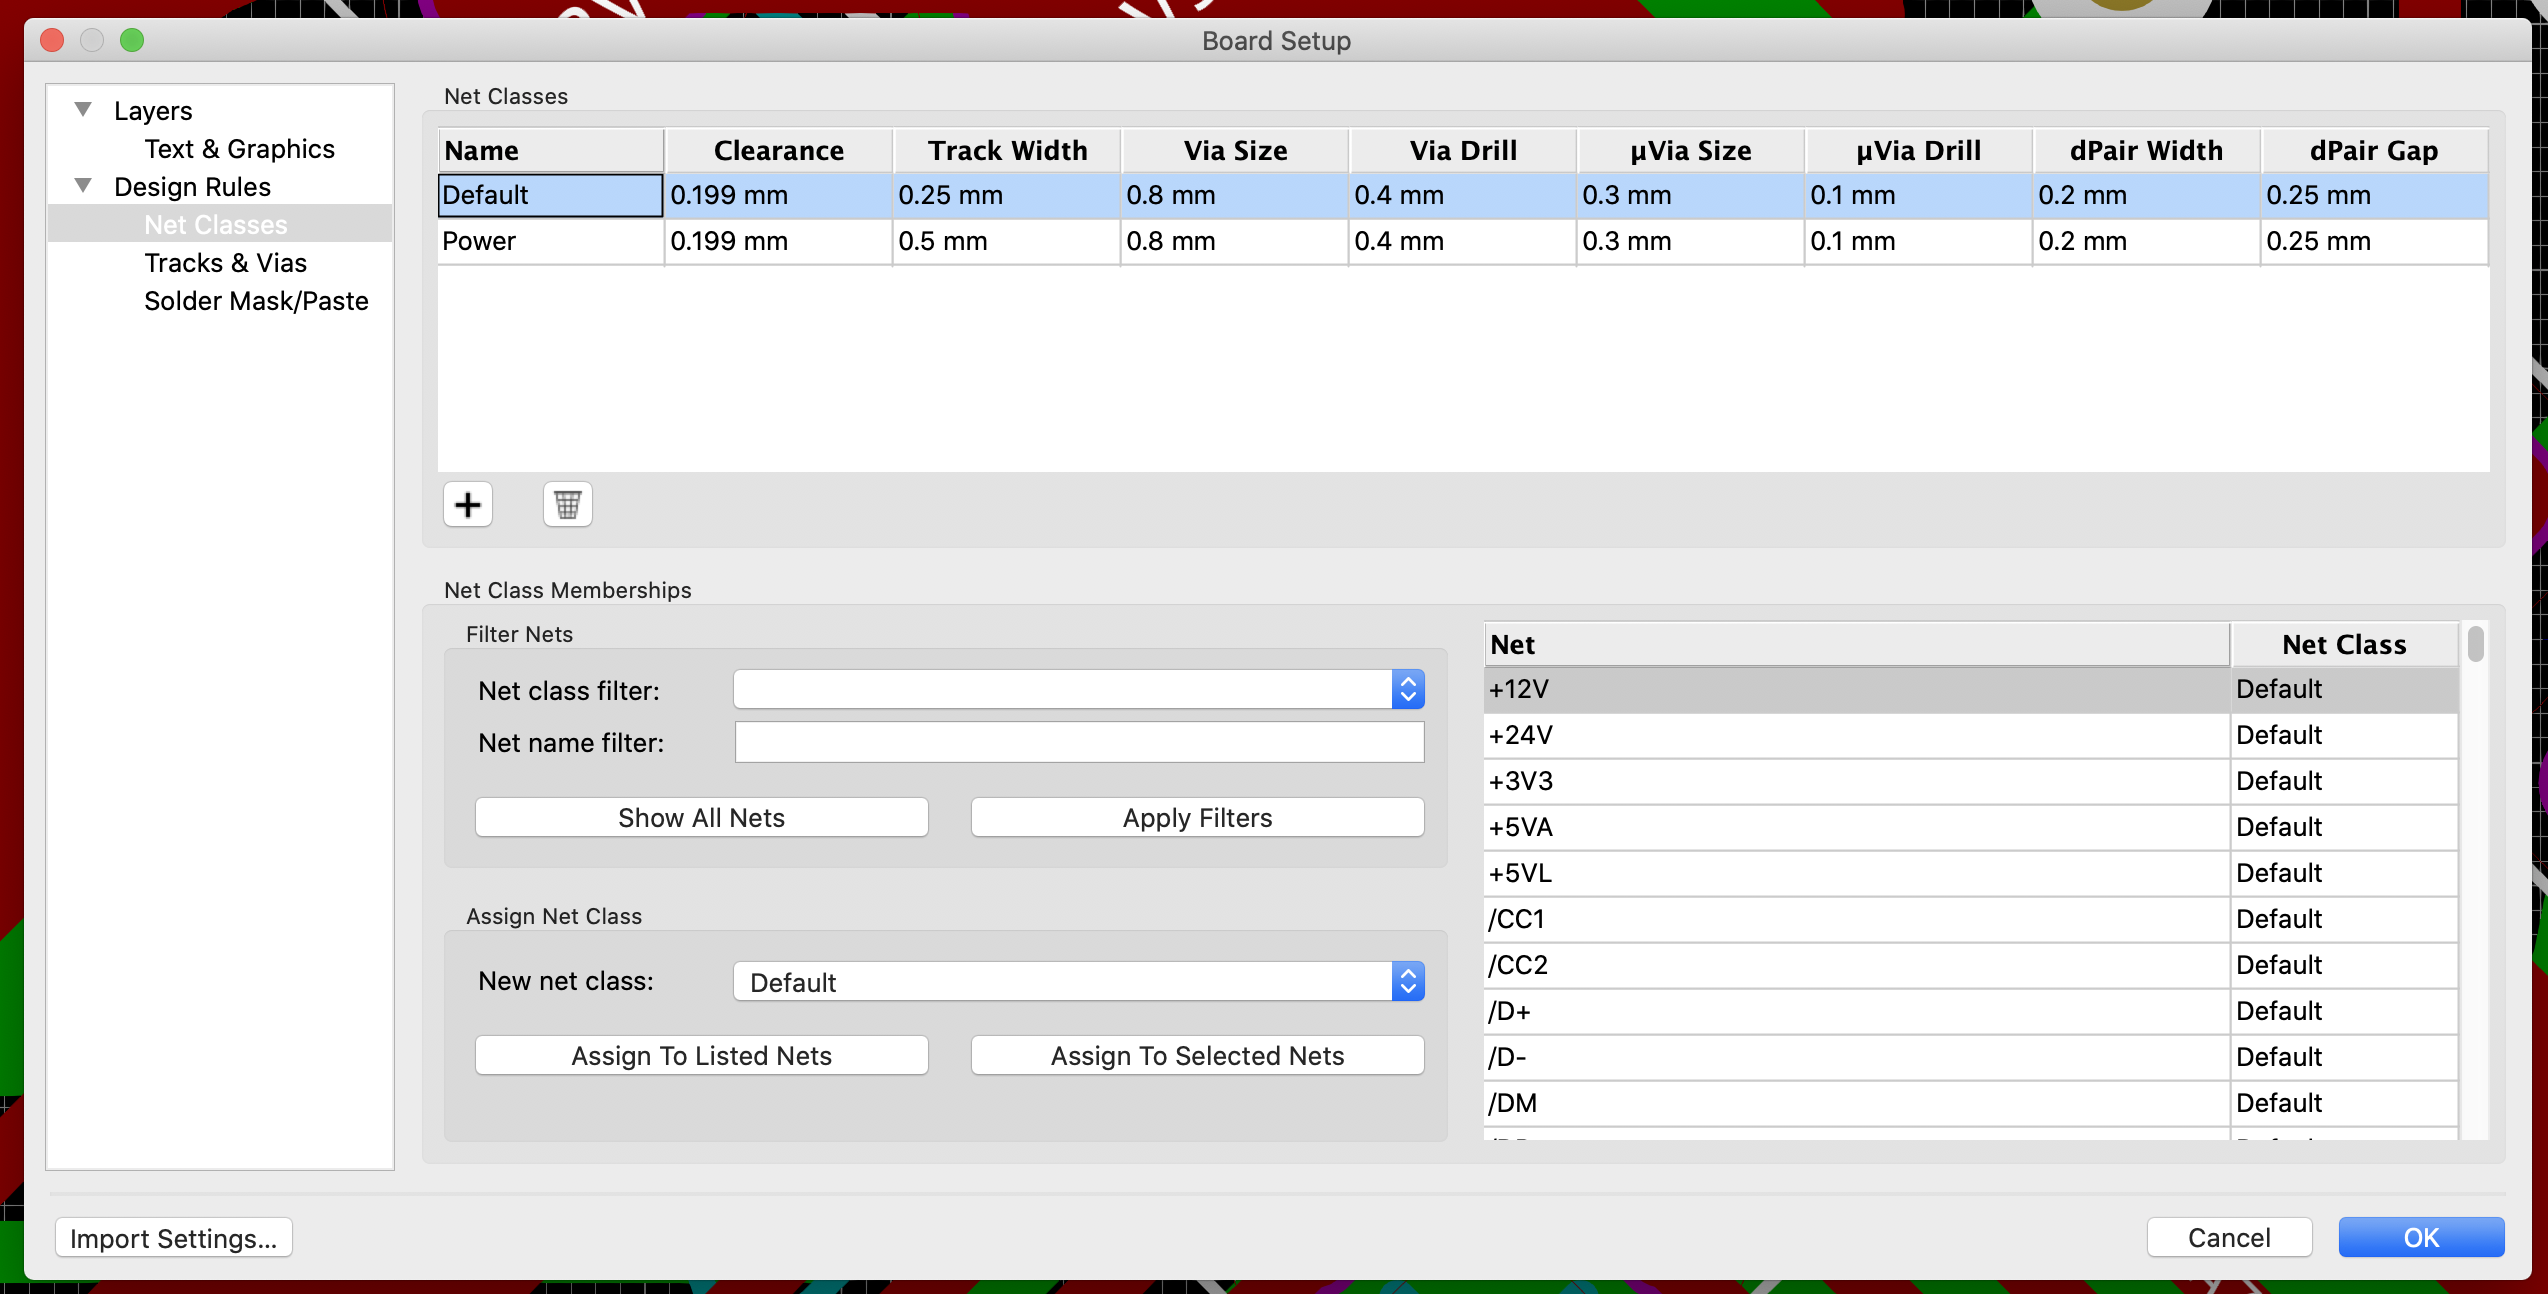The width and height of the screenshot is (2548, 1294).
Task: Click Assign To Listed Nets
Action: (701, 1055)
